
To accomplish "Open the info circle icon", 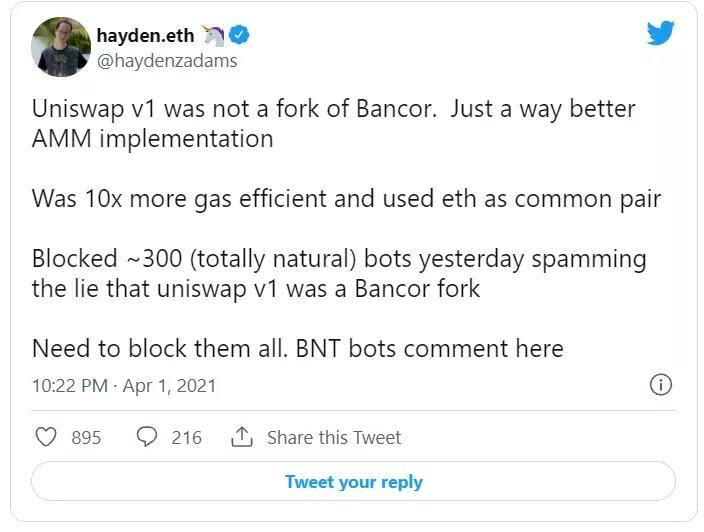I will tap(660, 385).
